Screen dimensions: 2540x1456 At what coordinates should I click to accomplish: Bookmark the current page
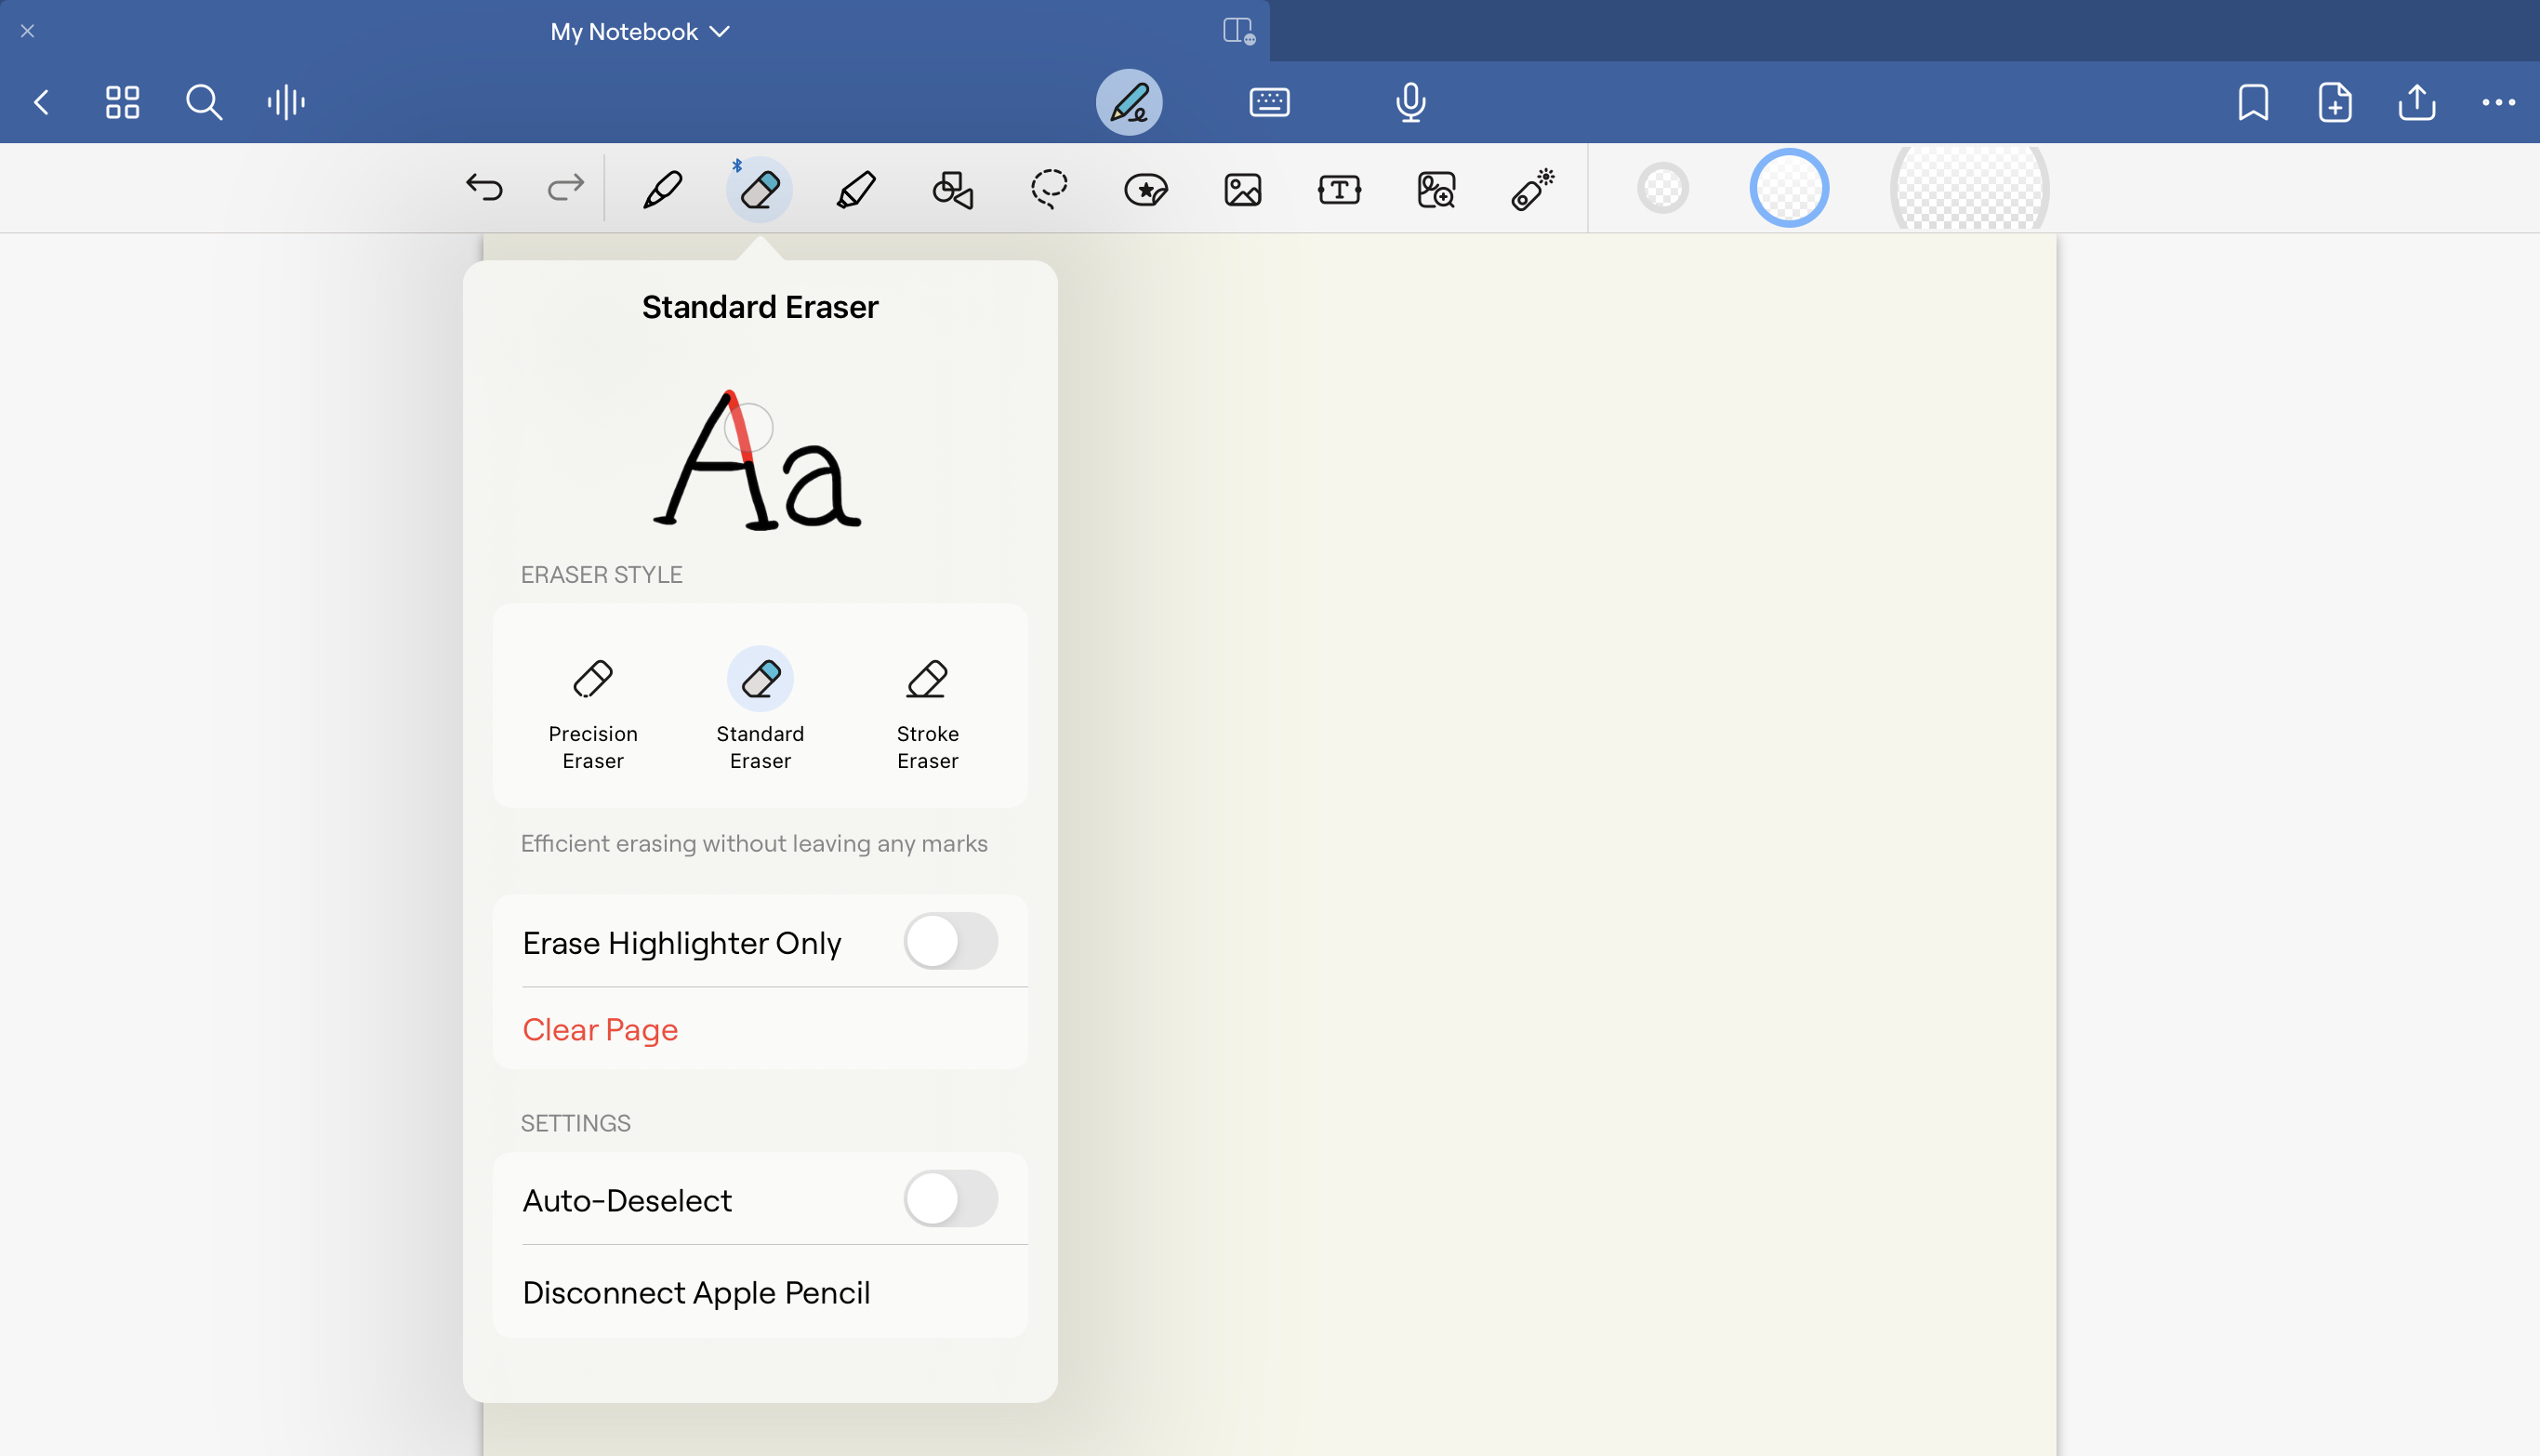coord(2252,101)
